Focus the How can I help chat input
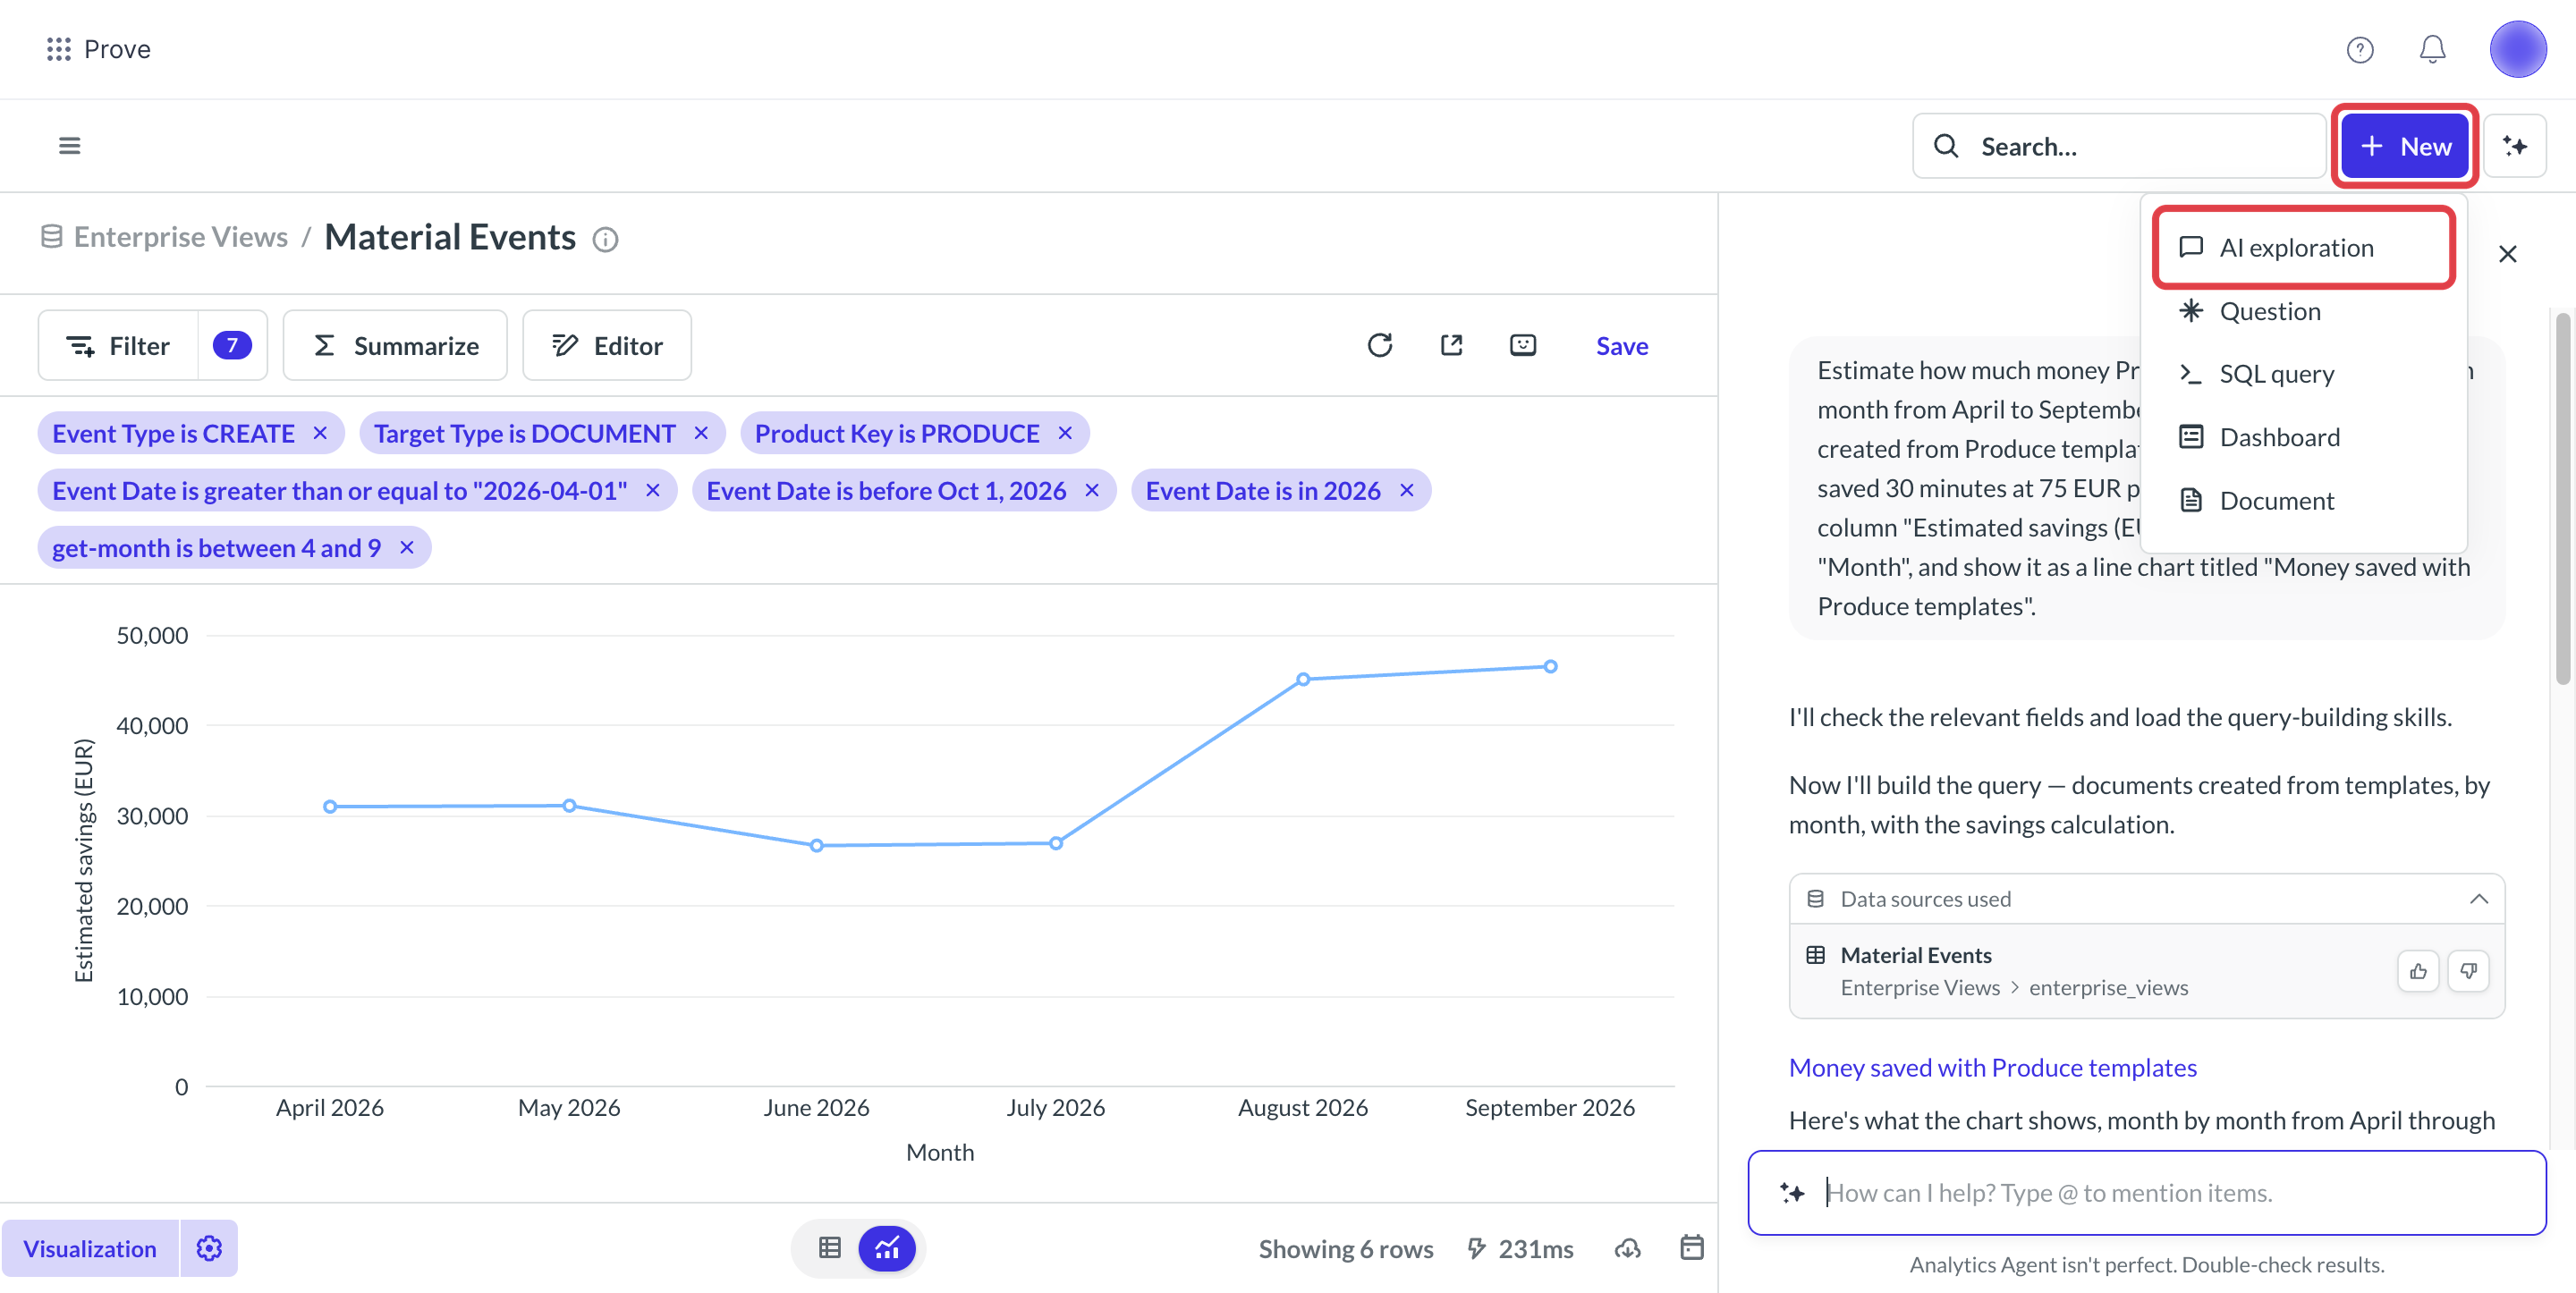This screenshot has height=1293, width=2576. [2147, 1192]
